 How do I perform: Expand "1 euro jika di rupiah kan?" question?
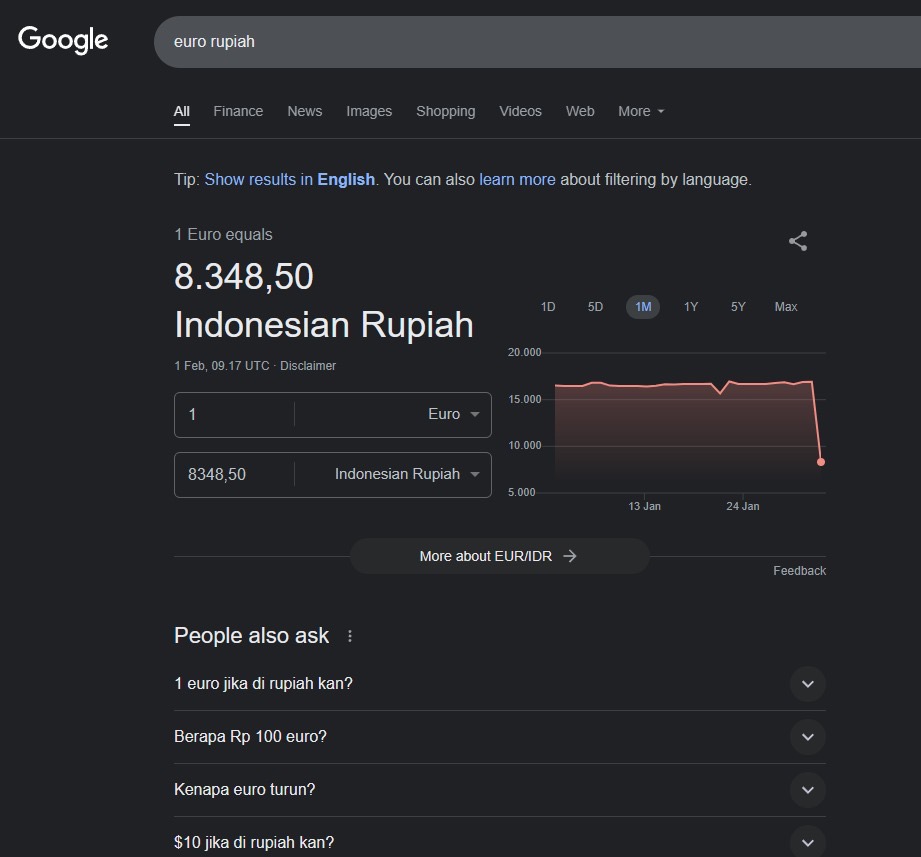[808, 684]
